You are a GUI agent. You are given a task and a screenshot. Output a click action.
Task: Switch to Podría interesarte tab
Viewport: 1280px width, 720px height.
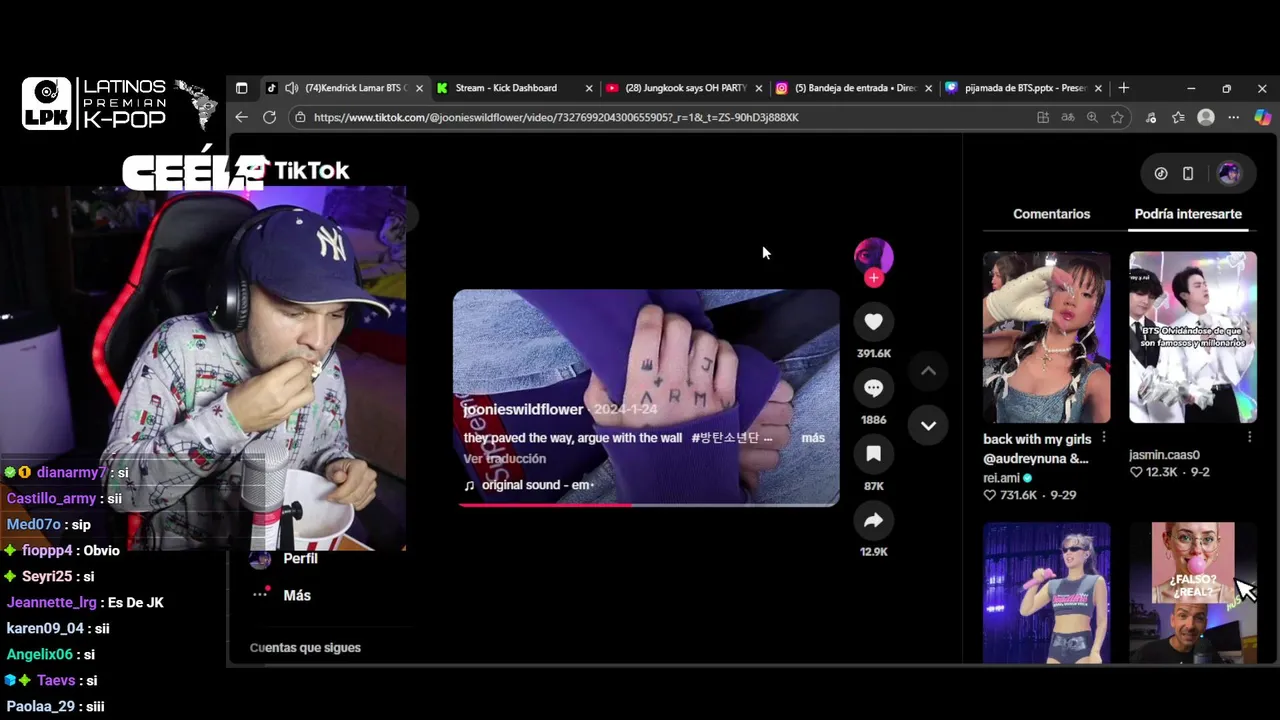1188,214
